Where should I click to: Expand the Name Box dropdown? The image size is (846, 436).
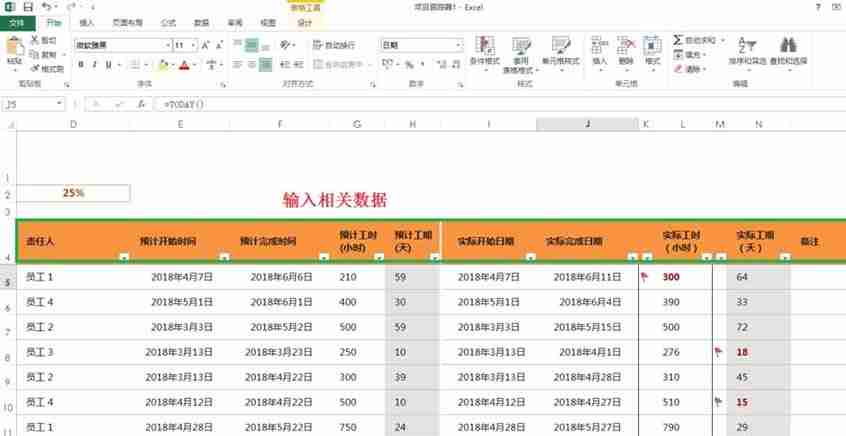tap(59, 104)
